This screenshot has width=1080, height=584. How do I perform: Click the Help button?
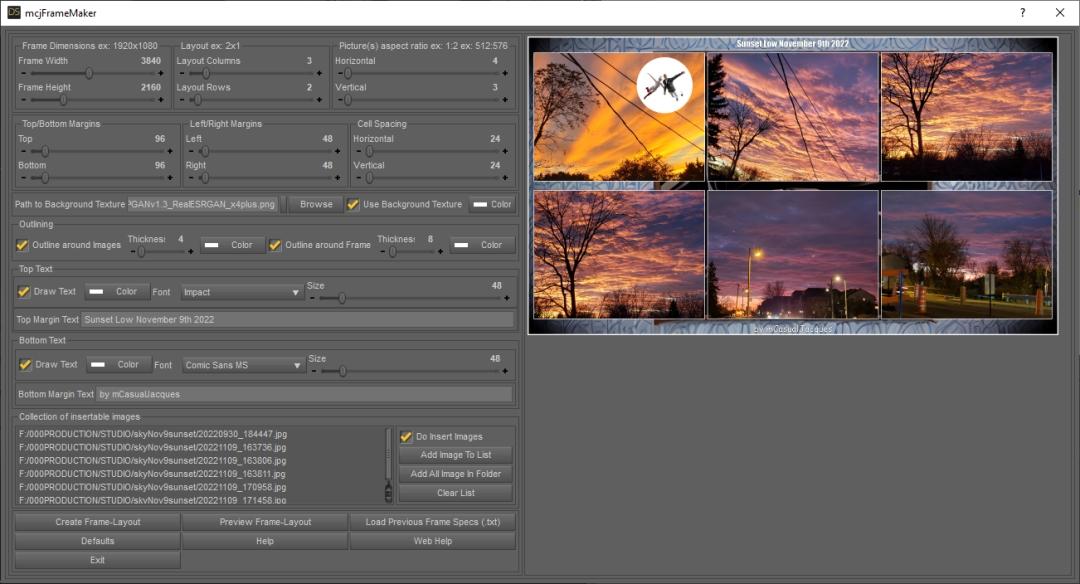[265, 541]
